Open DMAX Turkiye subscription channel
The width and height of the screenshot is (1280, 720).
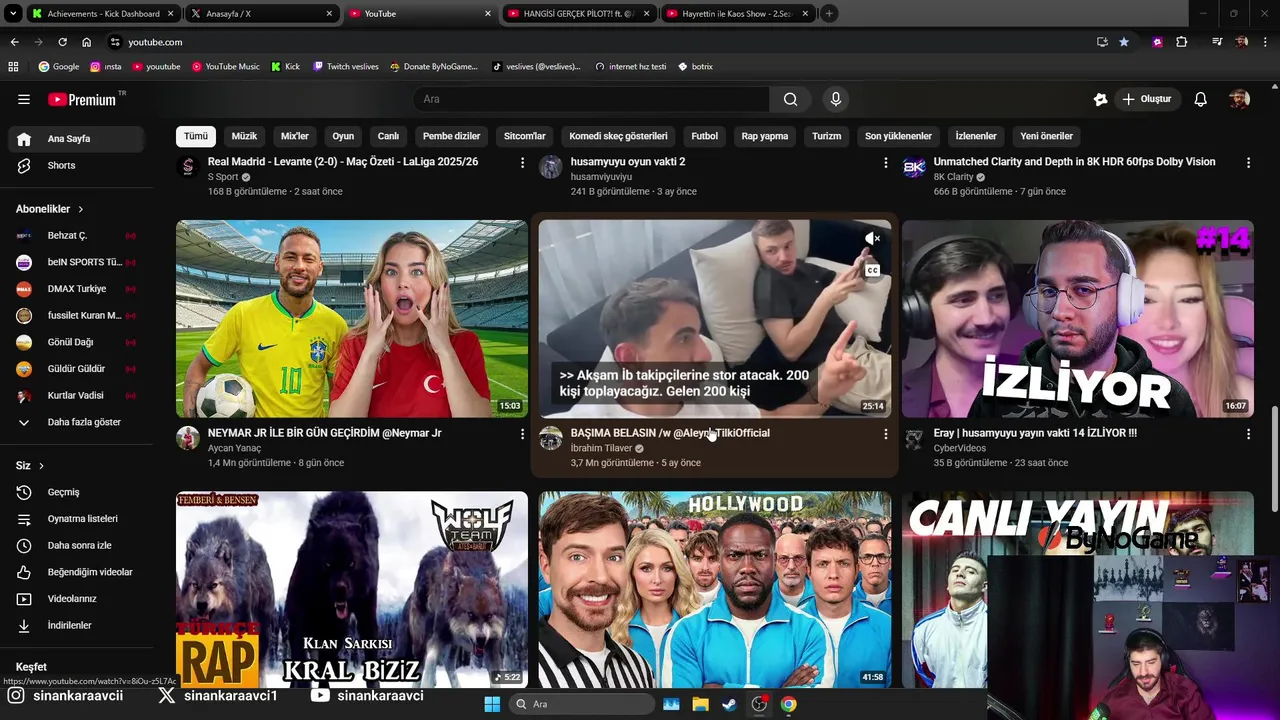76,289
